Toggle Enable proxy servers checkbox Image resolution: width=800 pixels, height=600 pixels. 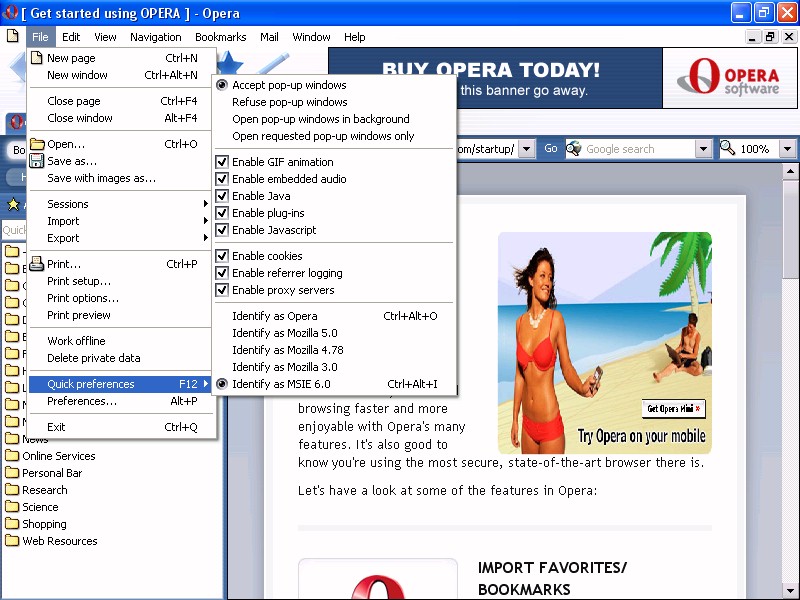point(221,290)
